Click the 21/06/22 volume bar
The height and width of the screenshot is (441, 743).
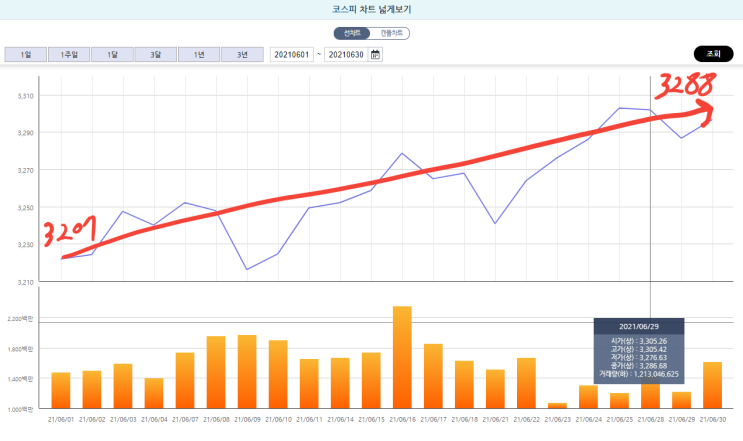(526, 383)
